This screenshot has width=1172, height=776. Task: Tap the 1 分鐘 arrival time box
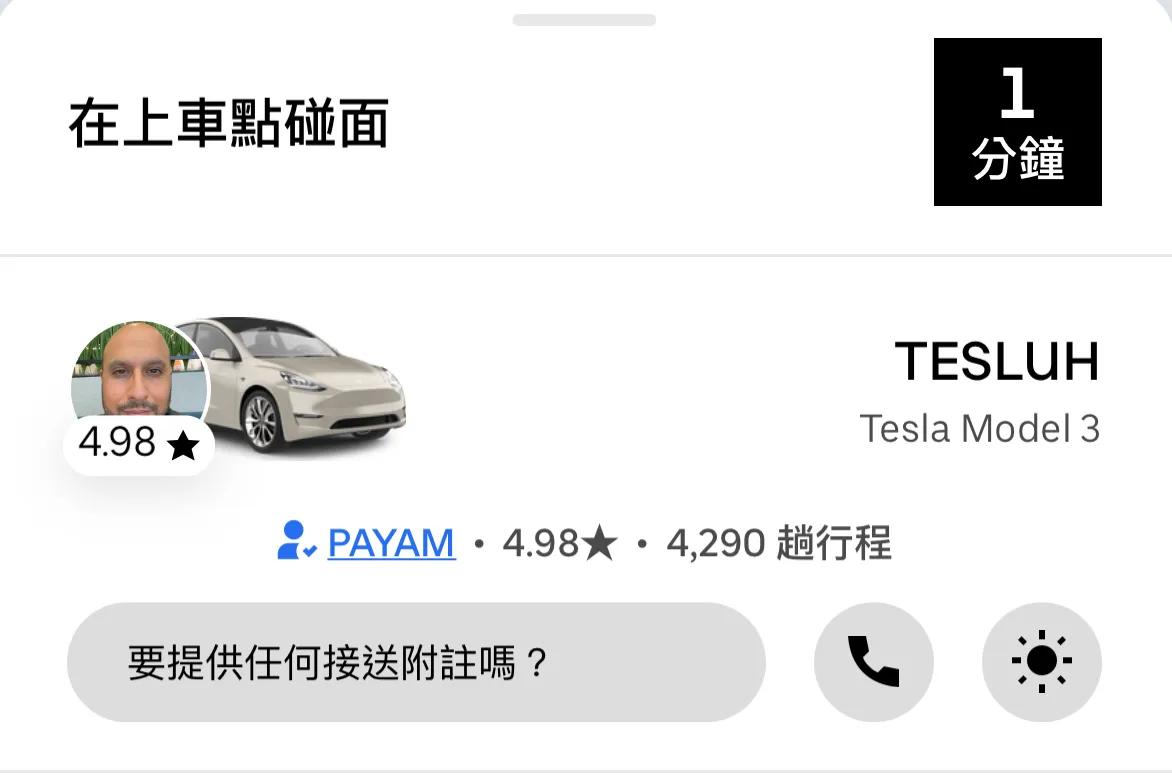click(x=1017, y=122)
